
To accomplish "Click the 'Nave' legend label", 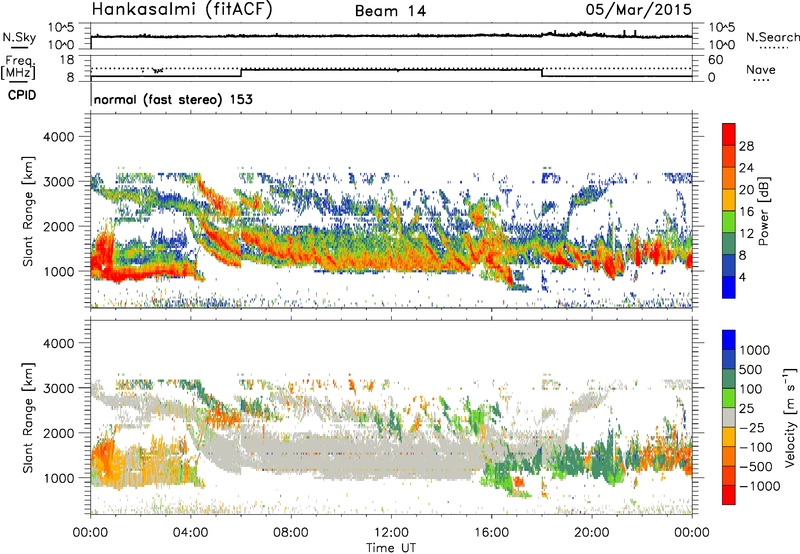I will point(761,69).
